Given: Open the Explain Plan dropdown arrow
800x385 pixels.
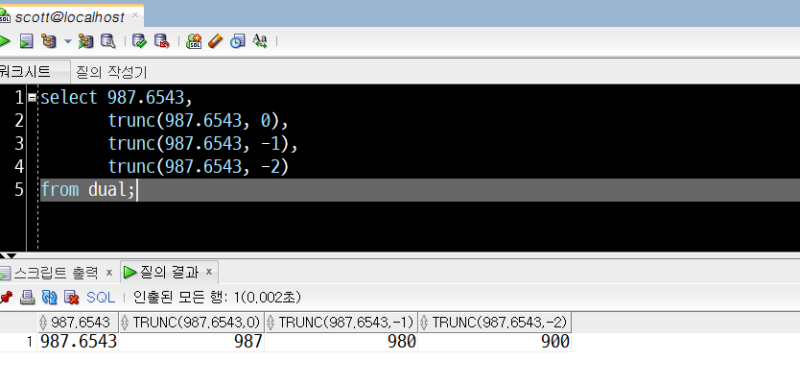Looking at the screenshot, I should 67,41.
